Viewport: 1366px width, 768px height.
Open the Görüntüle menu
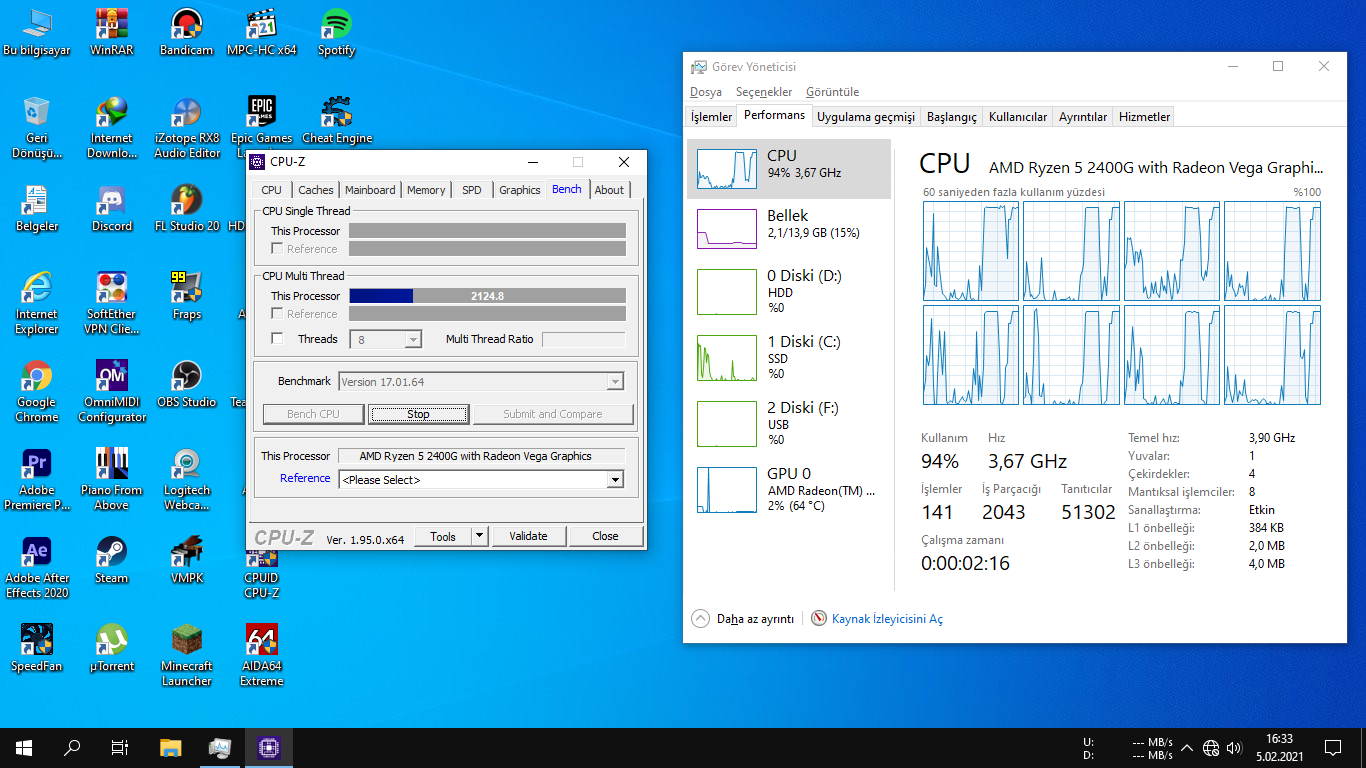pyautogui.click(x=833, y=92)
